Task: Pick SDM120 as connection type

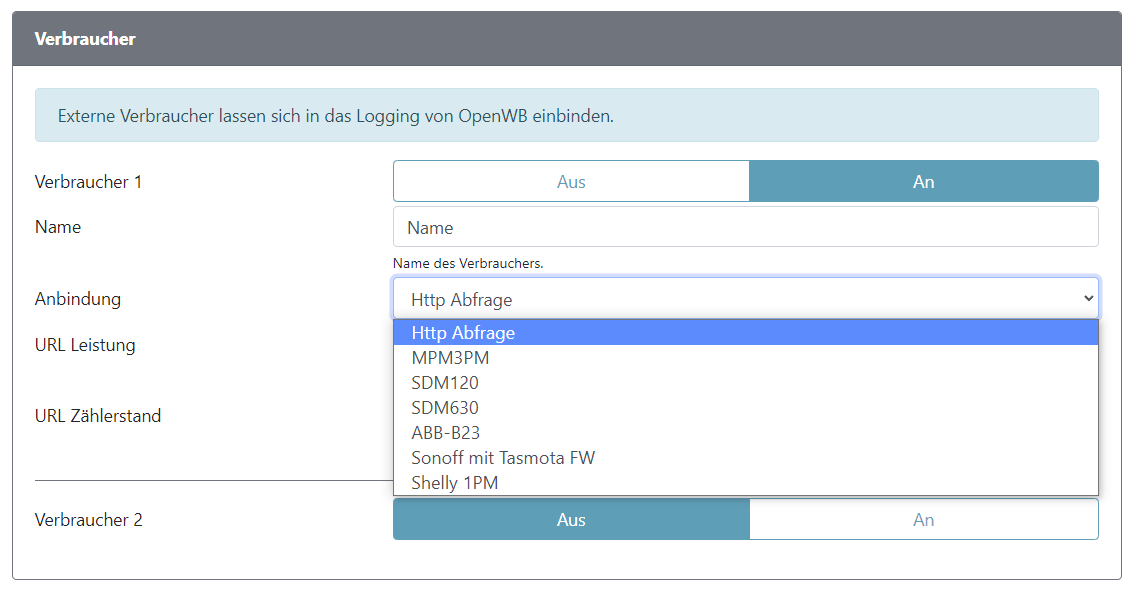Action: click(445, 383)
